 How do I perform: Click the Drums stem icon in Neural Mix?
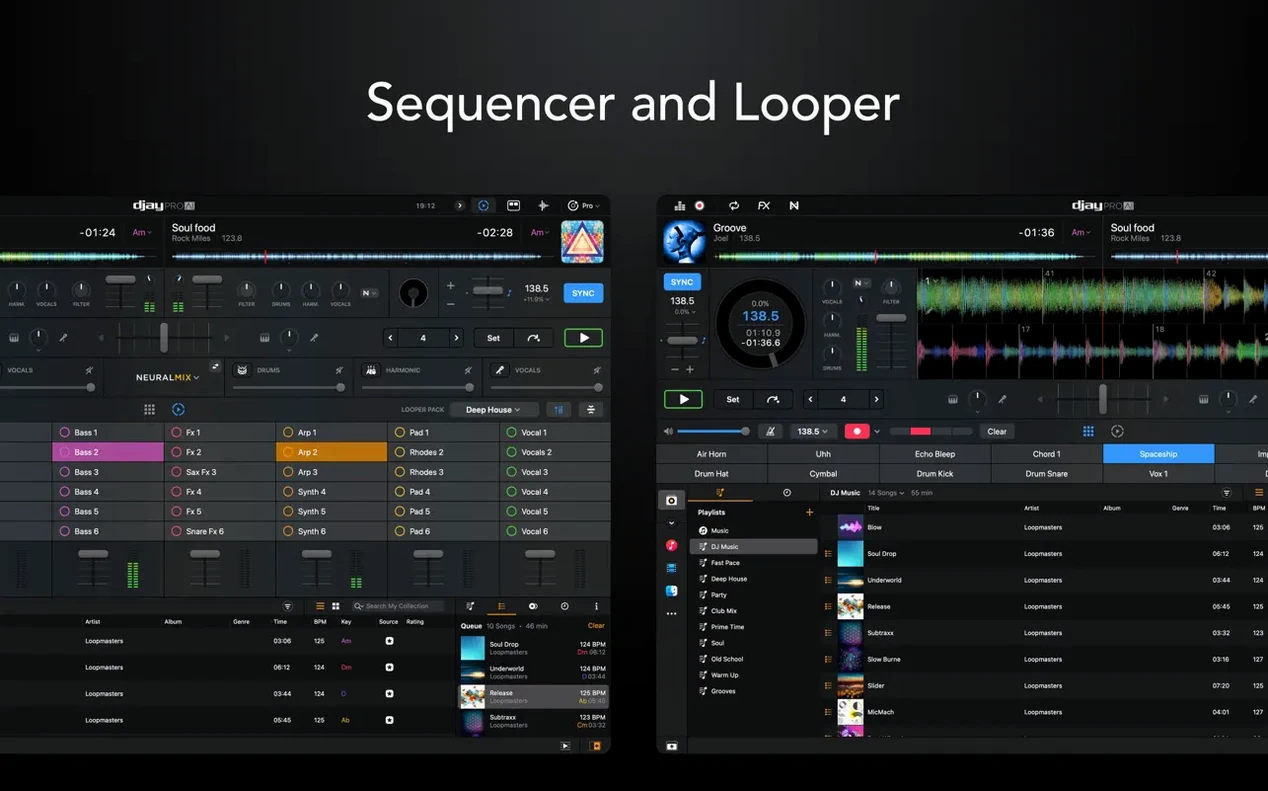click(x=241, y=370)
